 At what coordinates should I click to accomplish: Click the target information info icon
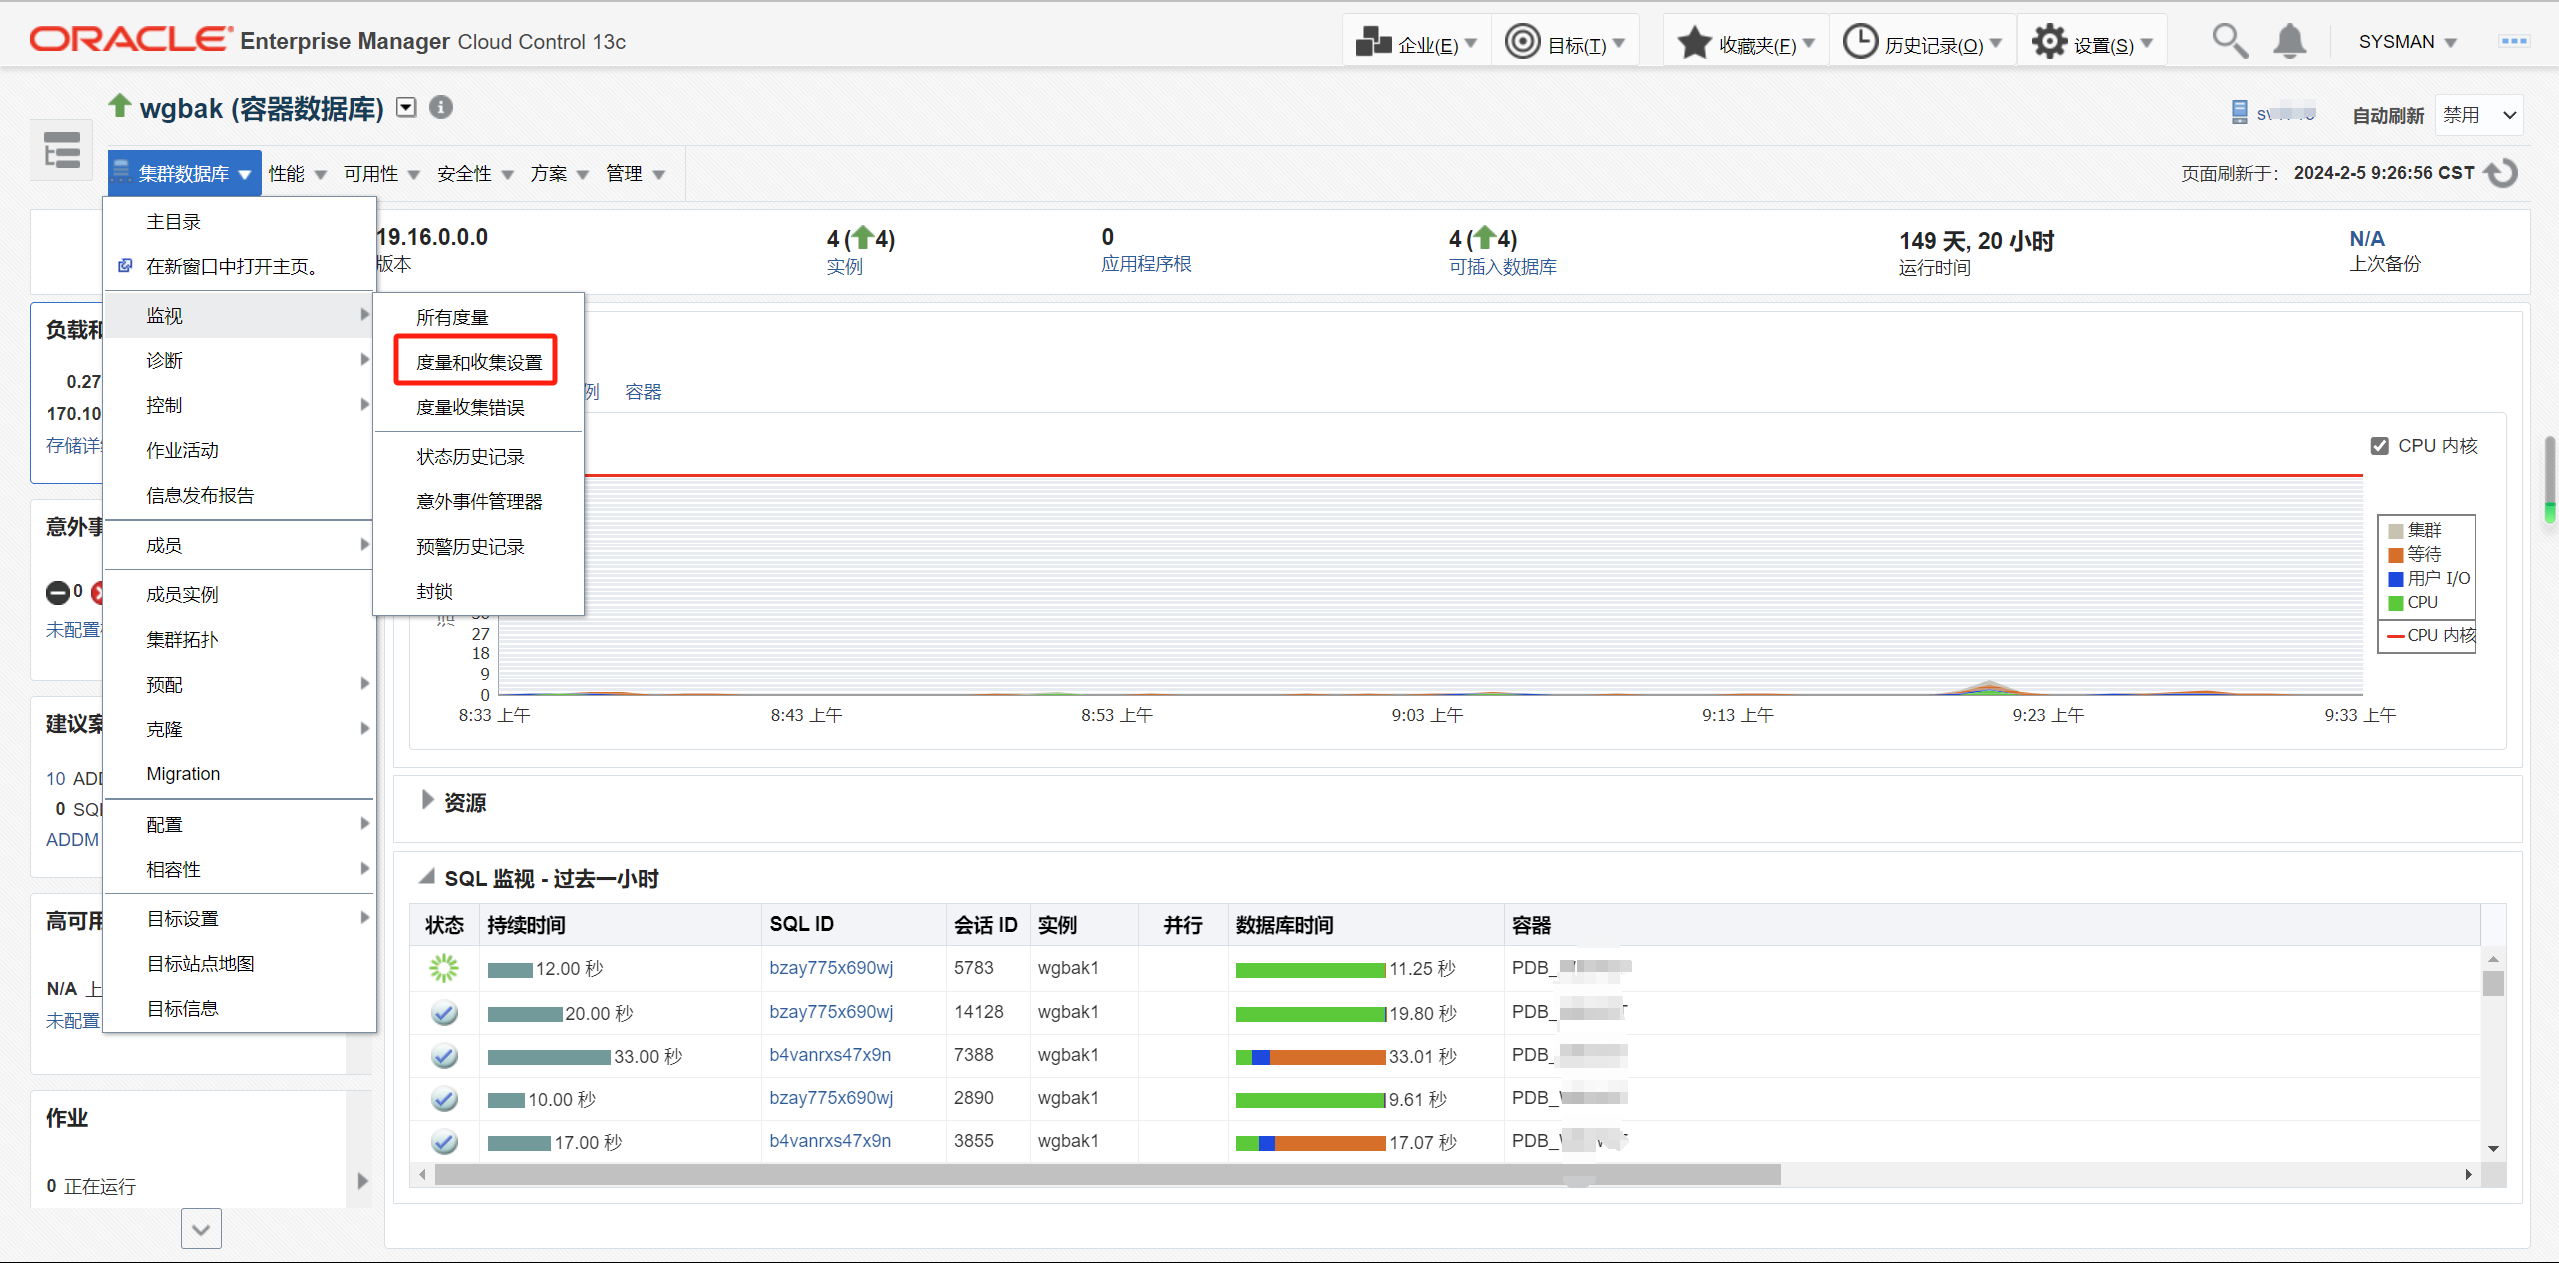pyautogui.click(x=441, y=107)
